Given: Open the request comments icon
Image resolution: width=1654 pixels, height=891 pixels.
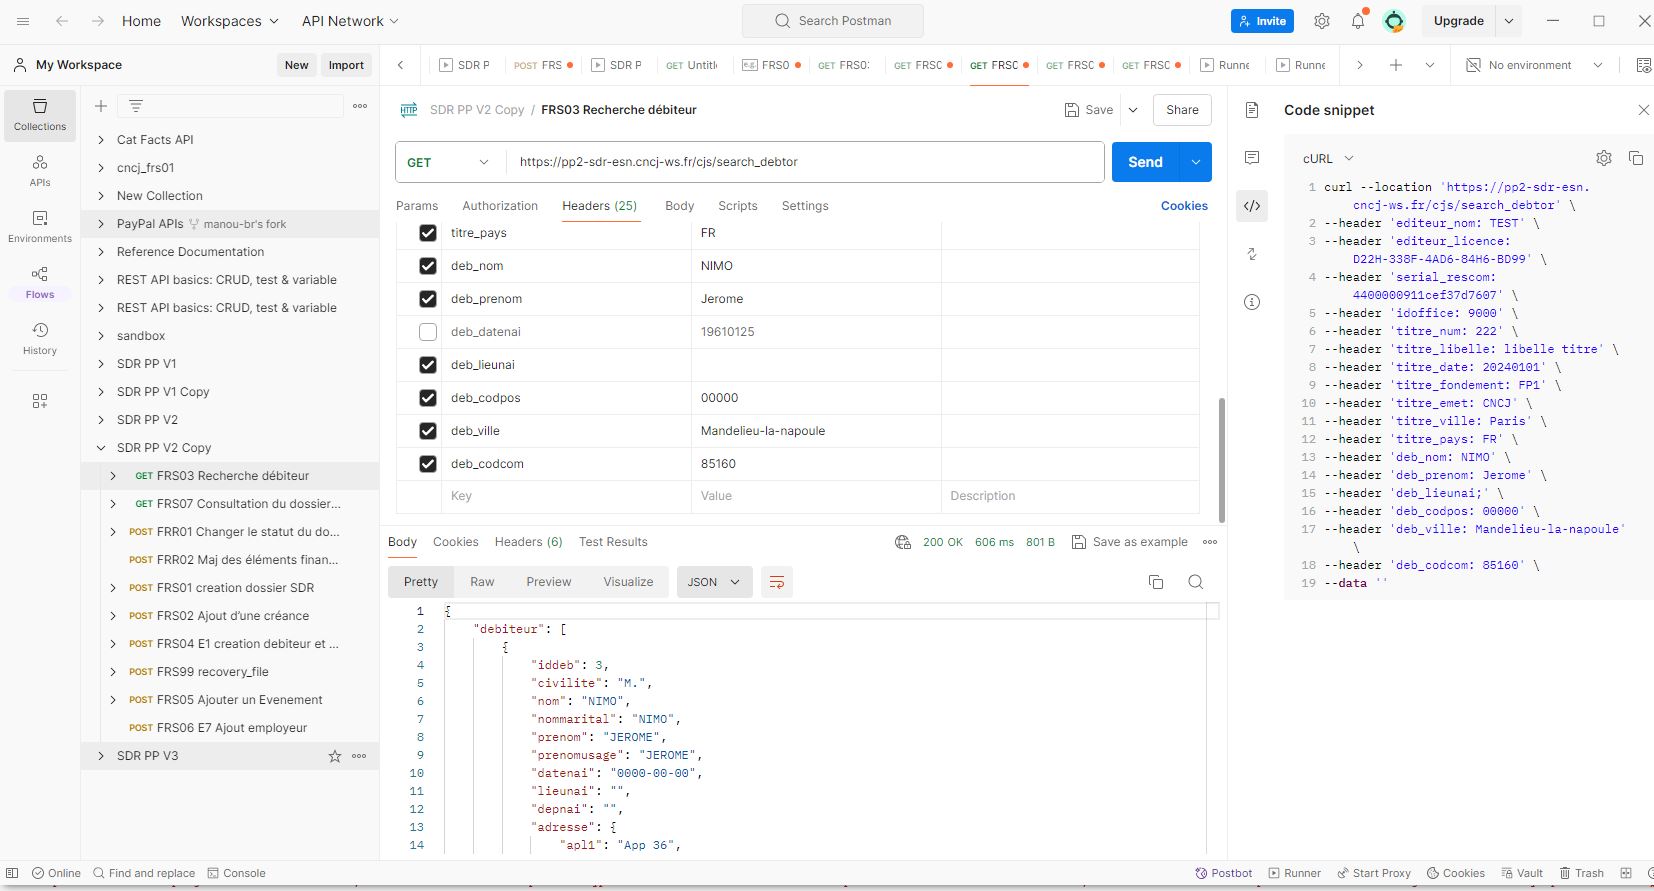Looking at the screenshot, I should [x=1252, y=158].
